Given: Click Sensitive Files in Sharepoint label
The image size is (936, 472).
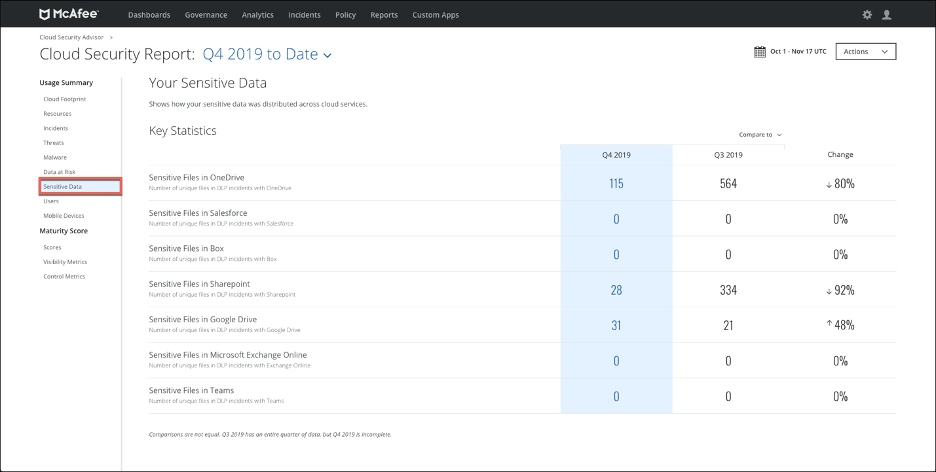Looking at the screenshot, I should (199, 284).
